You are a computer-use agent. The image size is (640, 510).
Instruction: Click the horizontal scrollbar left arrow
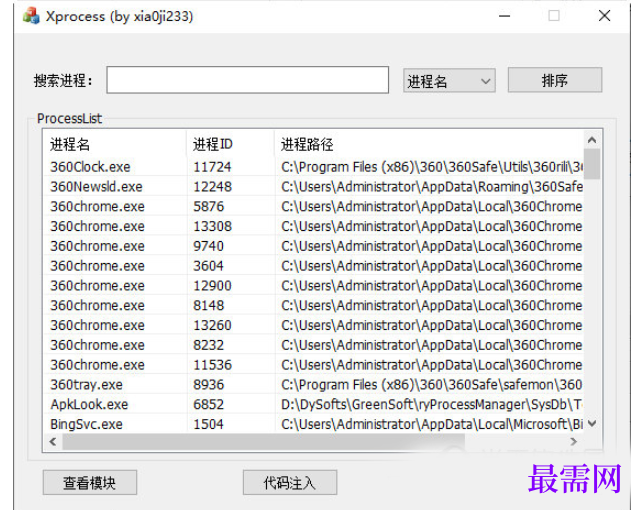click(53, 441)
